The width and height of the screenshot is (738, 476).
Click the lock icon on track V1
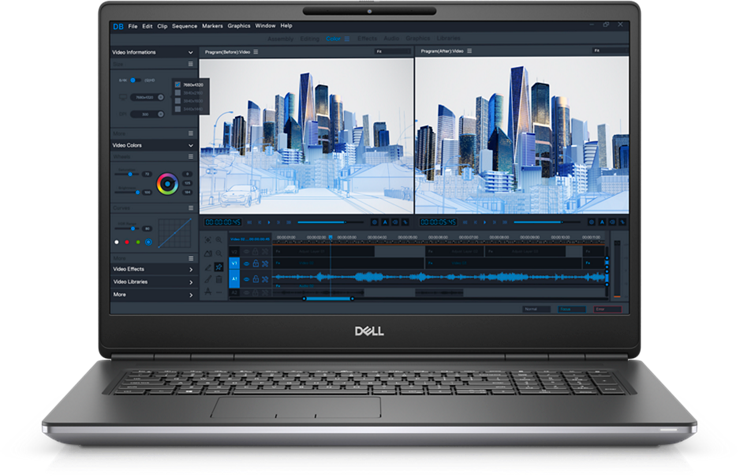point(256,264)
